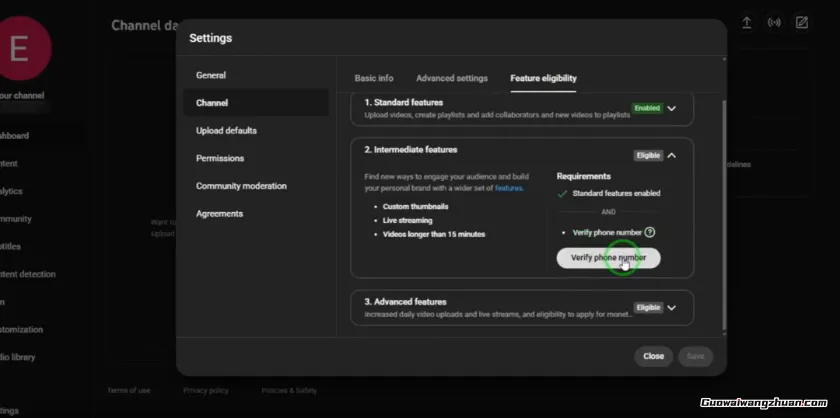The image size is (840, 418).
Task: Click the Close button in the dialog
Action: (x=653, y=356)
